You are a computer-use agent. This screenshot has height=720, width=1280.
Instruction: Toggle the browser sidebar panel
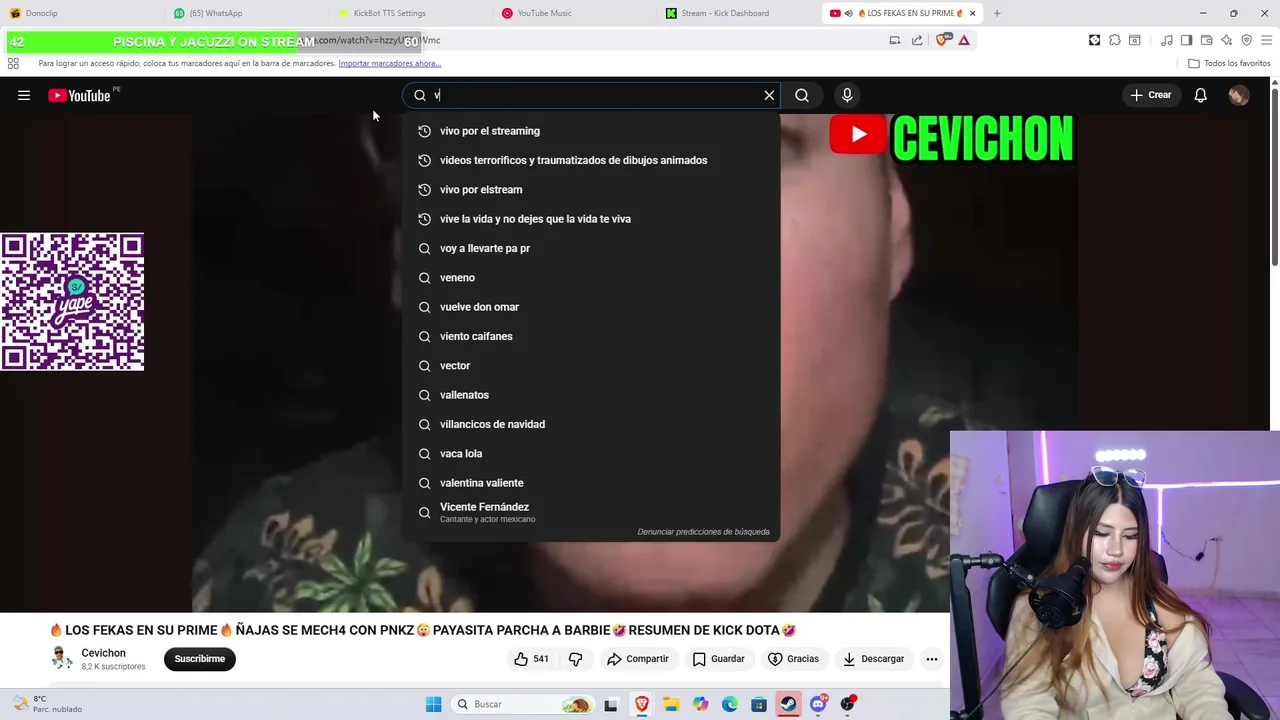[x=1186, y=40]
